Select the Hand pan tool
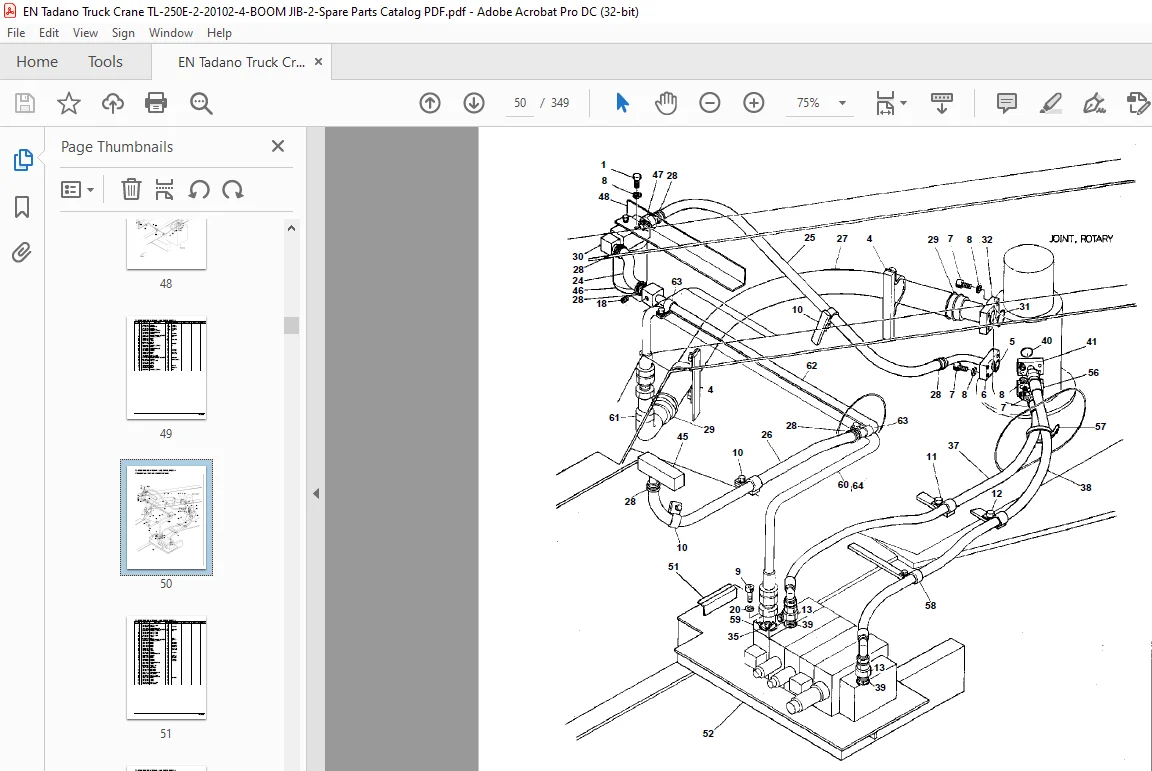1152x771 pixels. click(x=666, y=103)
